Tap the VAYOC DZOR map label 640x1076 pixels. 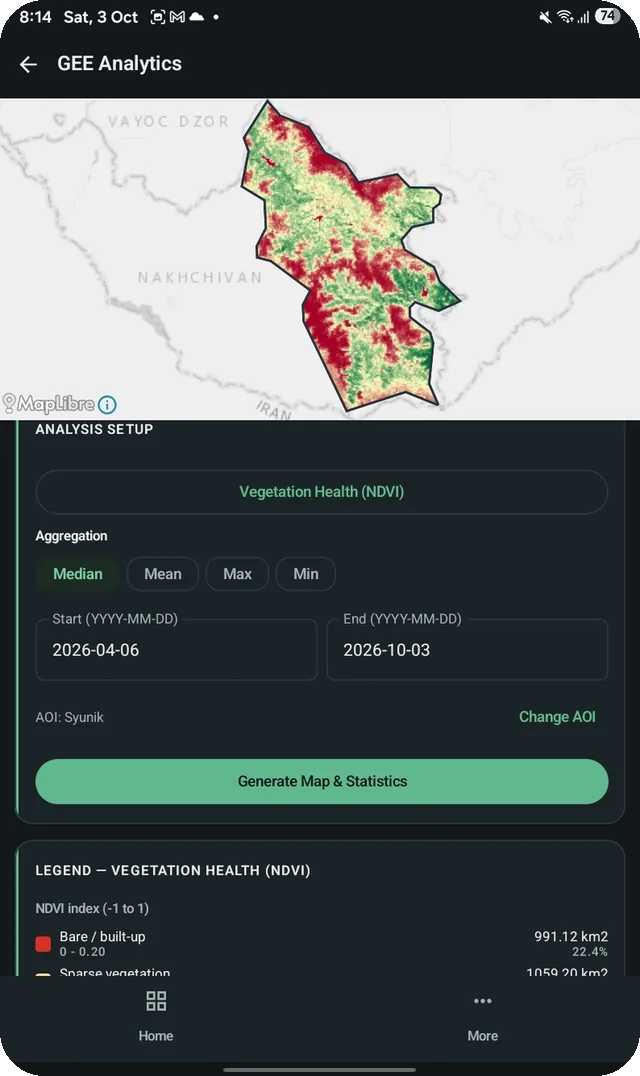click(168, 121)
